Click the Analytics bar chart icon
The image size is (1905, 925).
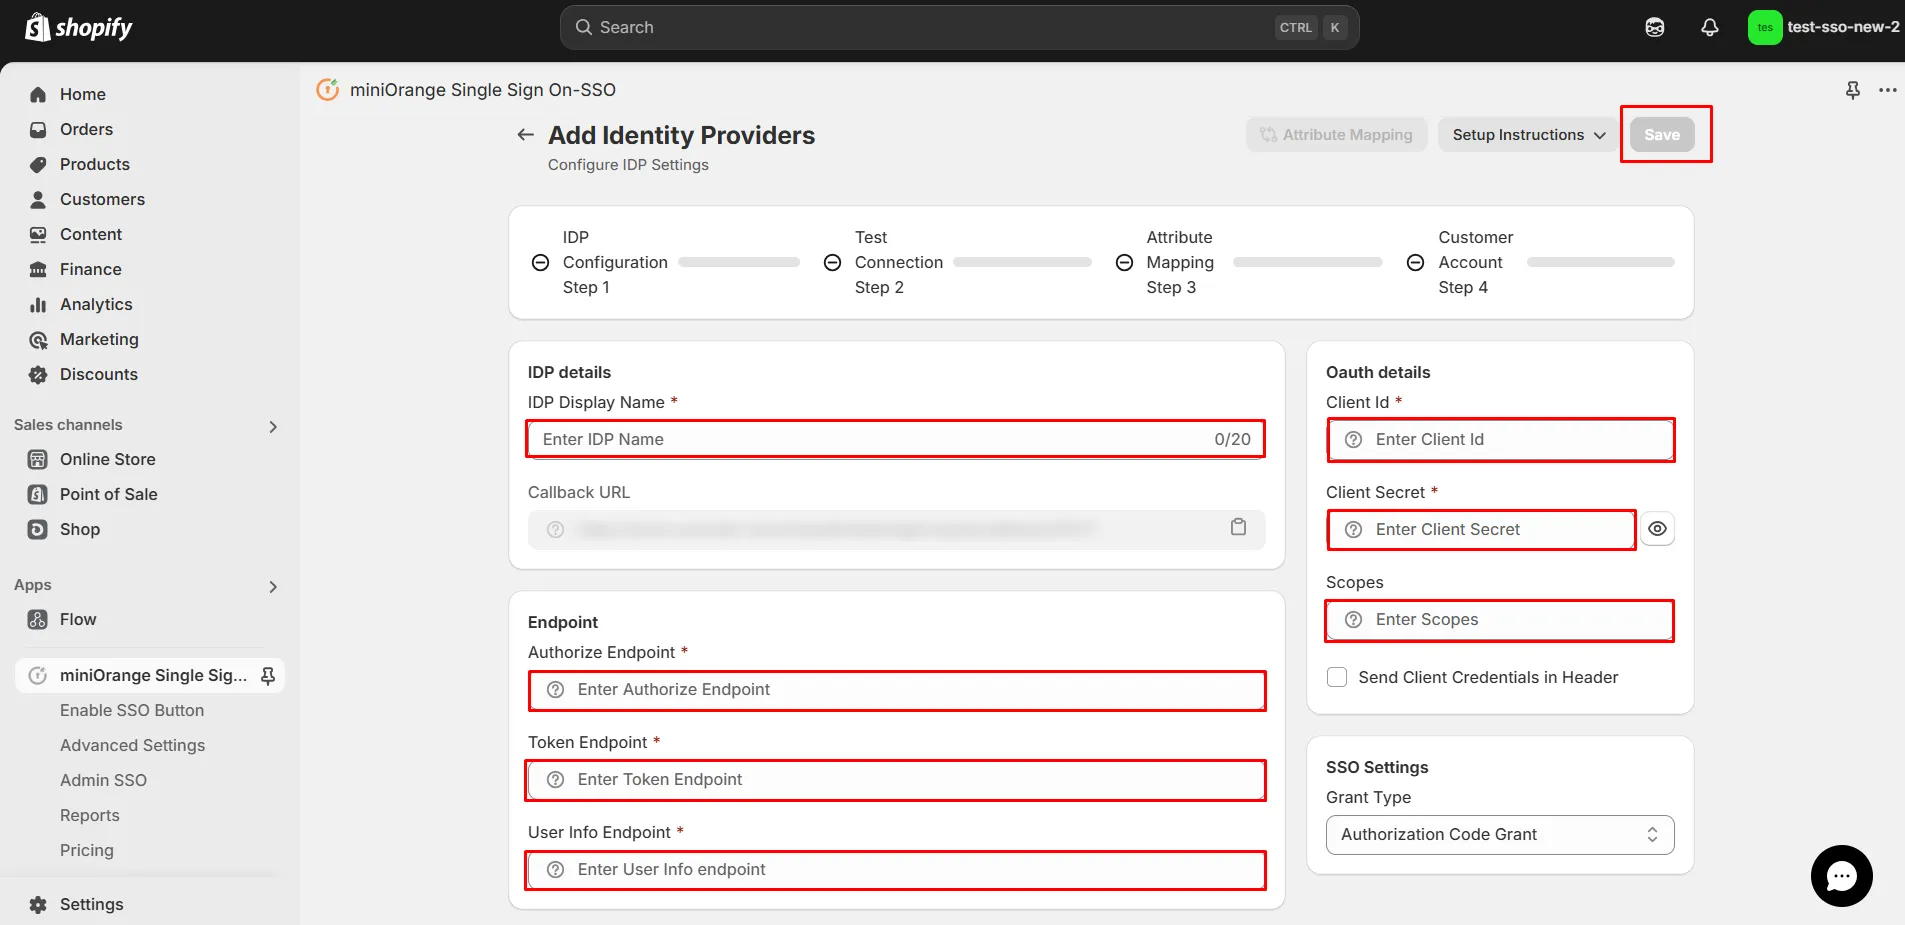point(38,304)
